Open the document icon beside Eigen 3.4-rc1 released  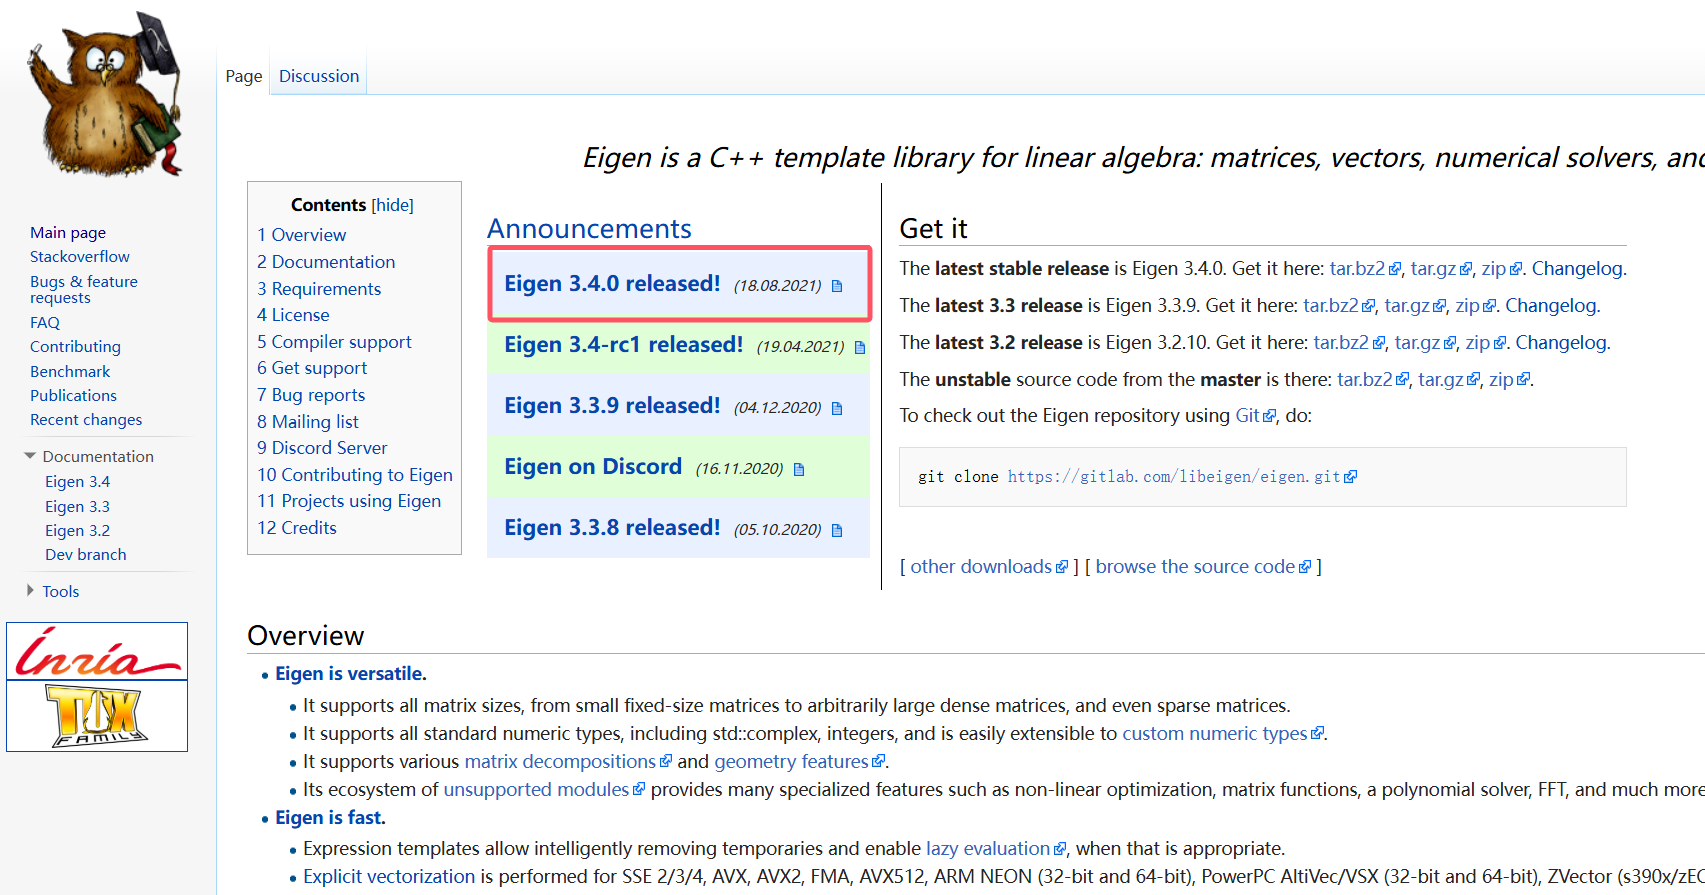click(860, 347)
